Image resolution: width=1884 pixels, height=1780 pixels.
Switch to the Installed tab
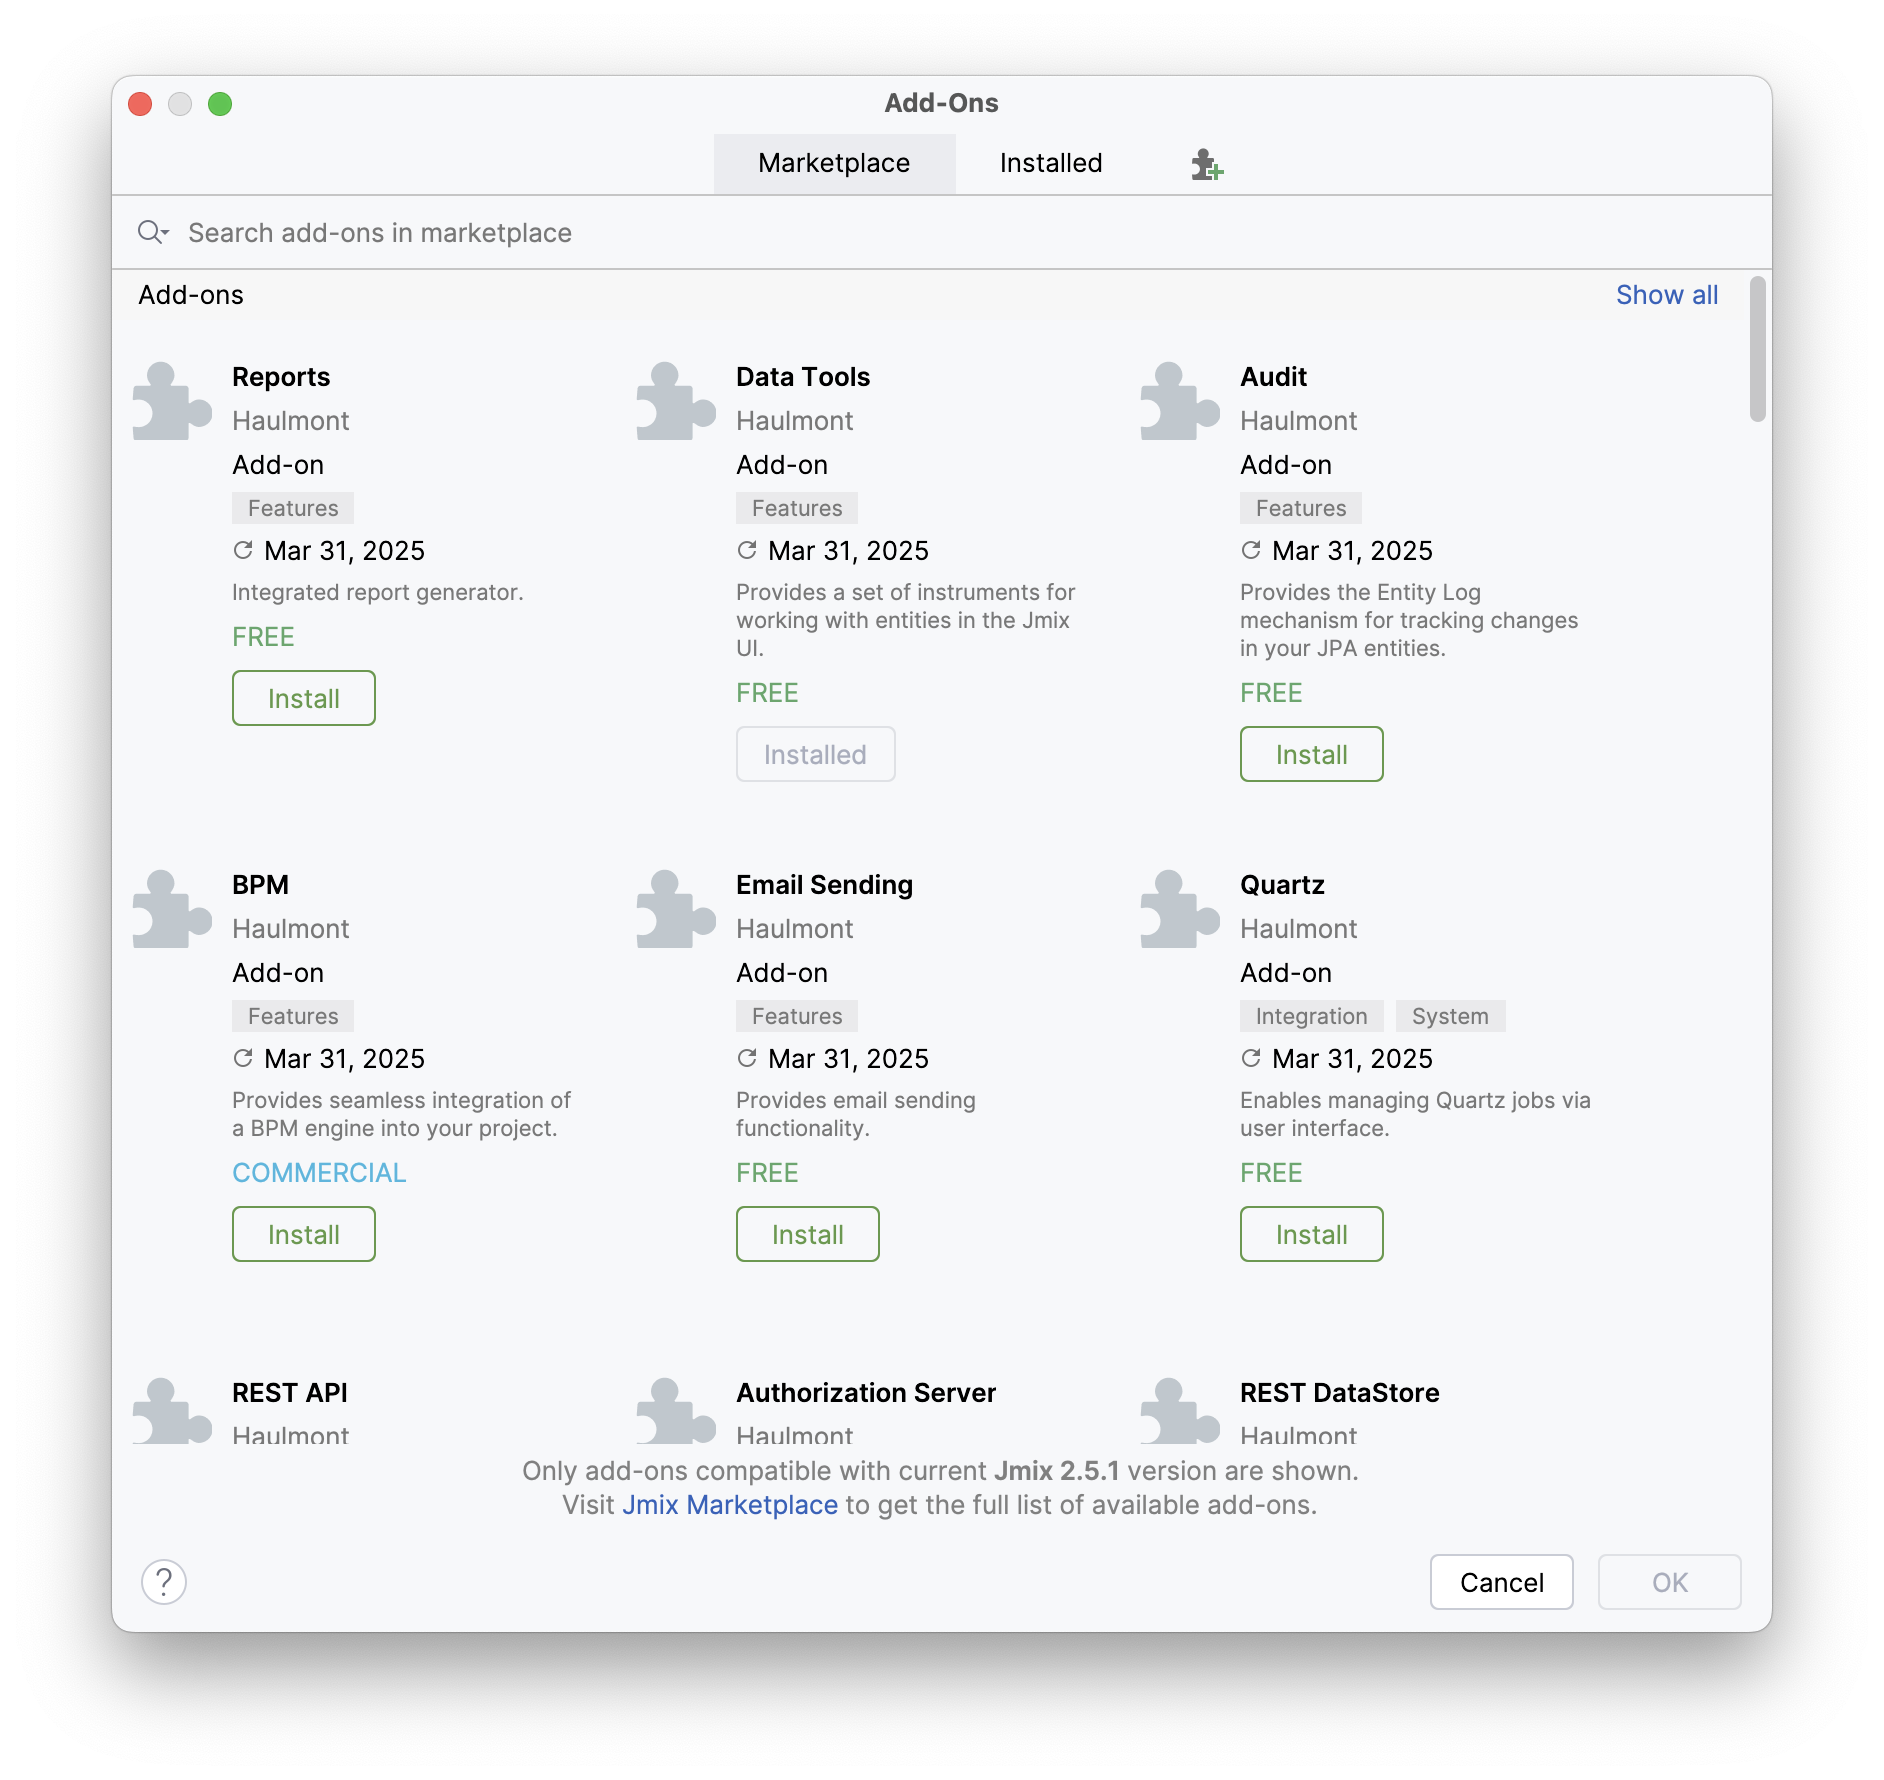[x=1050, y=164]
